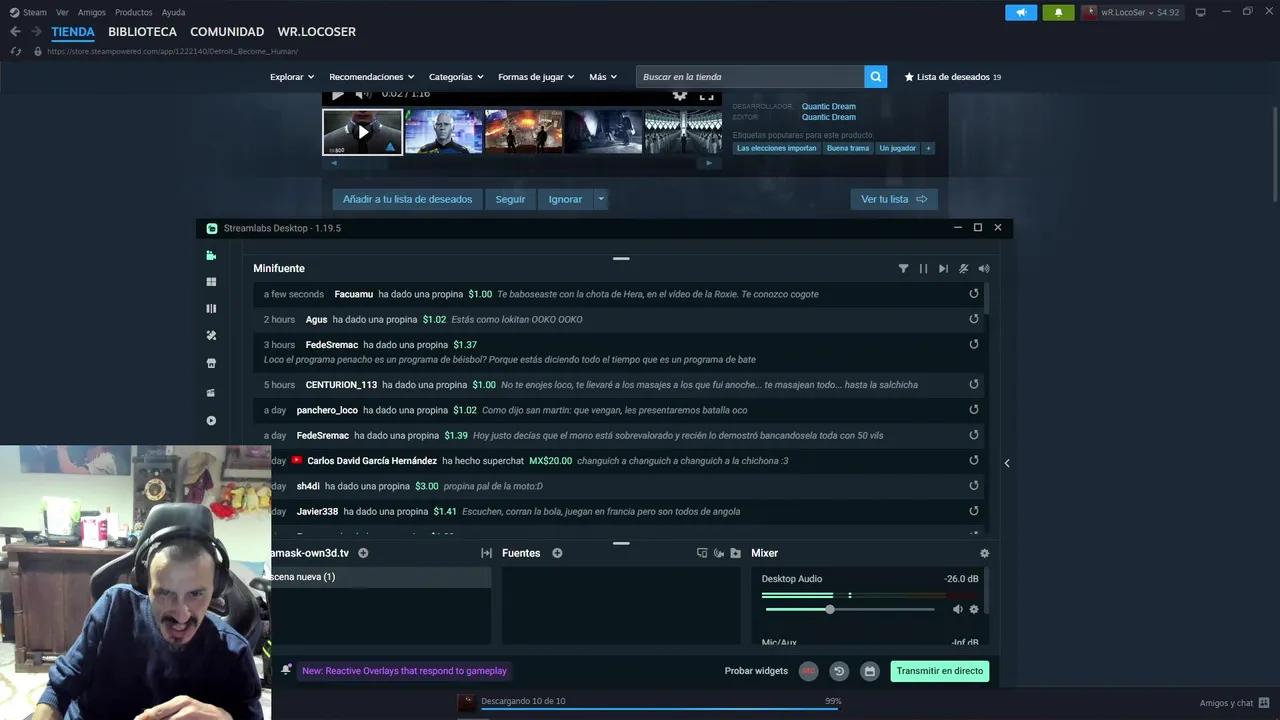Replay FedeSremac's $1.37 tip alert
1280x720 pixels.
[974, 345]
